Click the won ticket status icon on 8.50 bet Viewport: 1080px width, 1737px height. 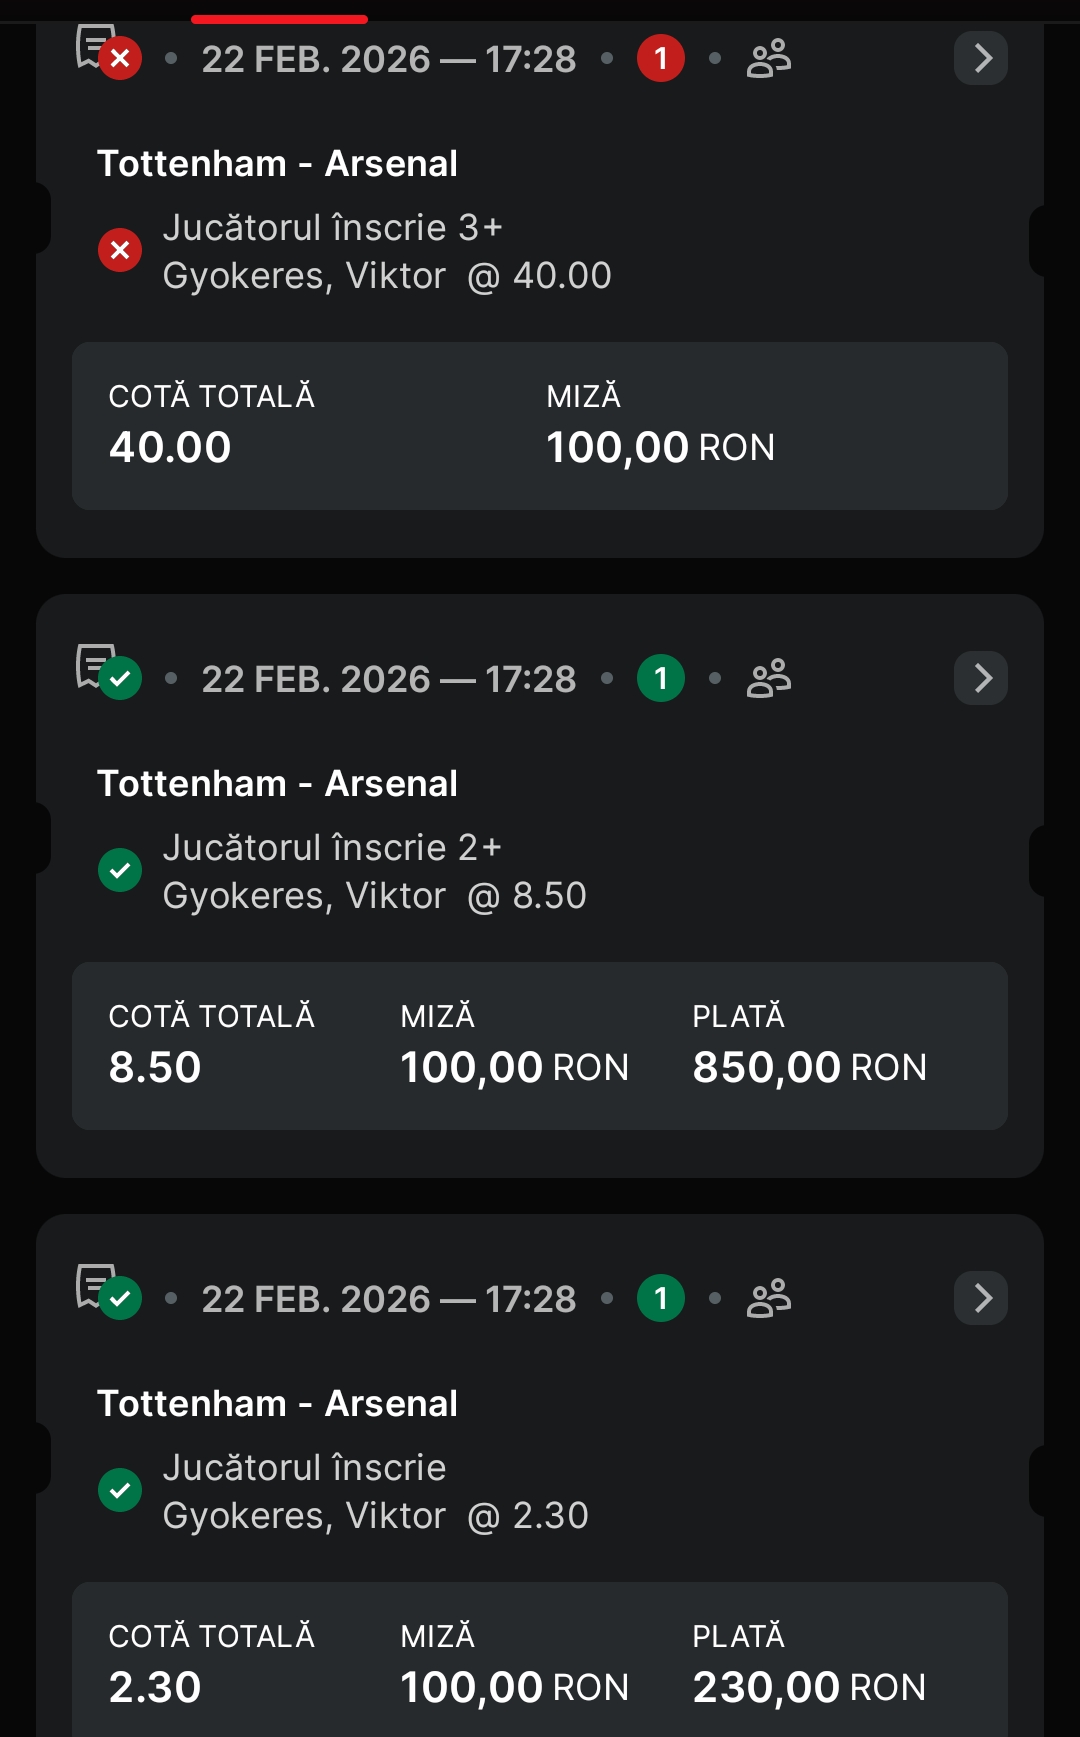tap(109, 672)
